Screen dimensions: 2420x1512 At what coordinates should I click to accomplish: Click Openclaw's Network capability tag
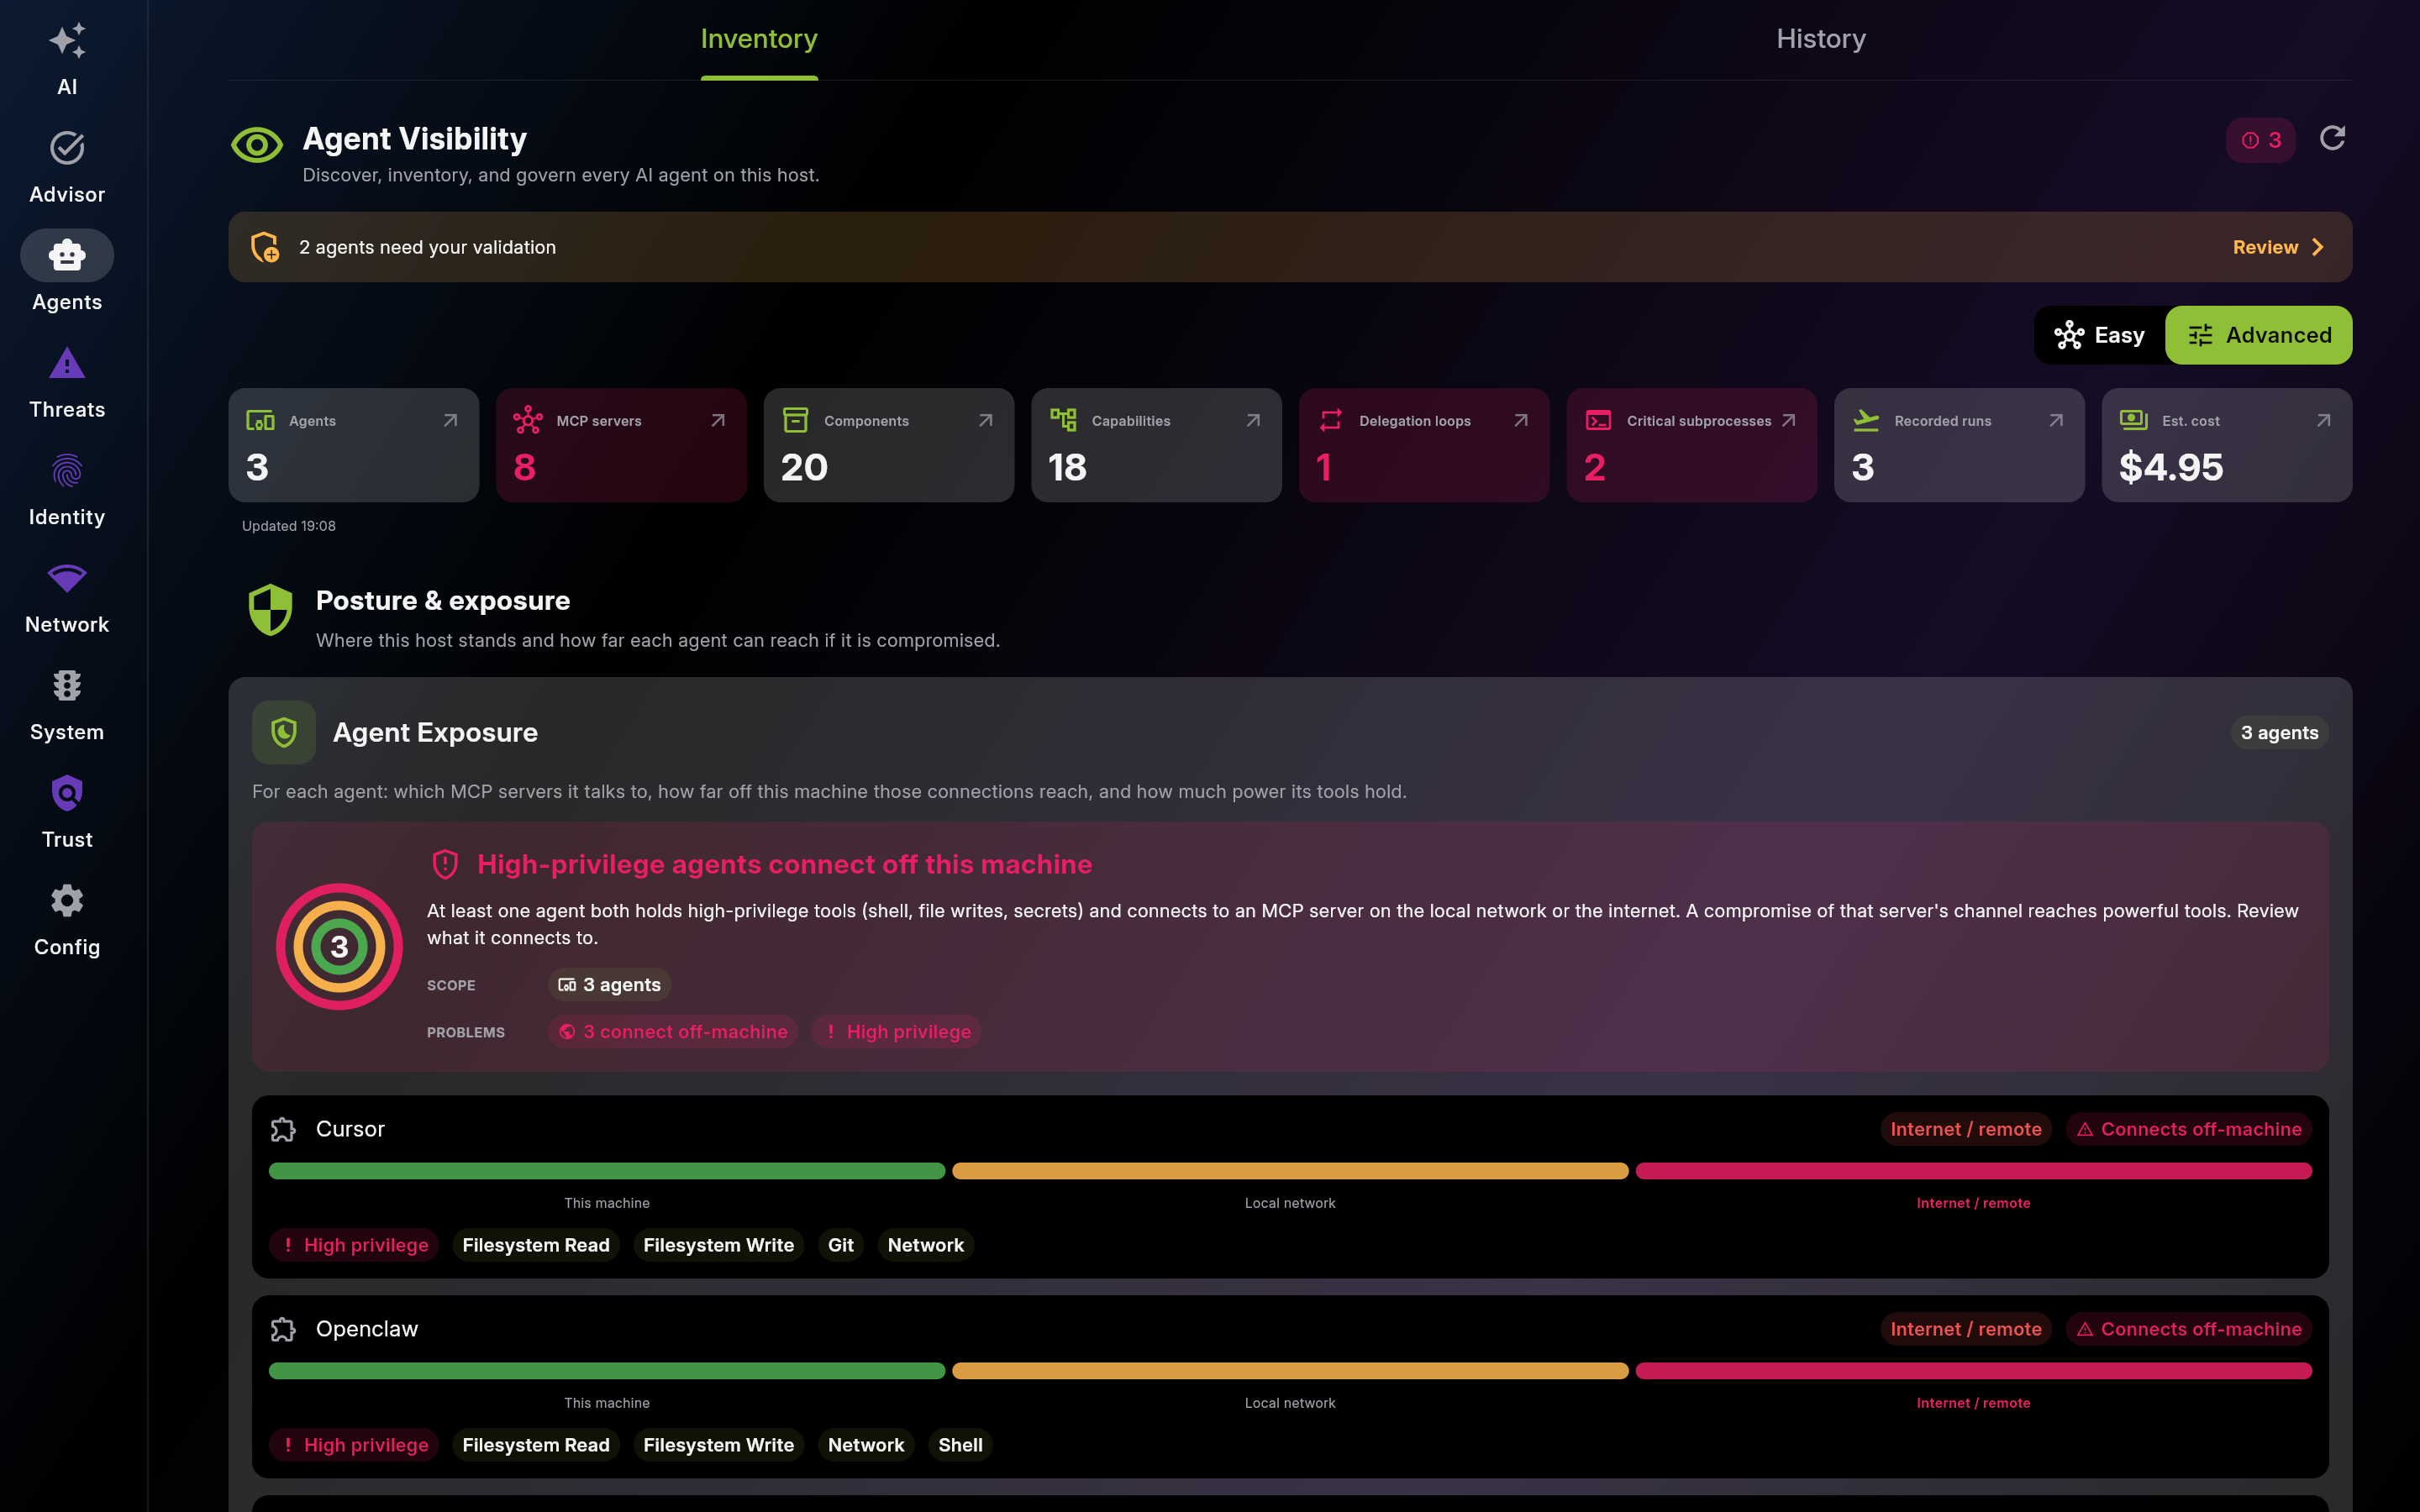pos(866,1445)
